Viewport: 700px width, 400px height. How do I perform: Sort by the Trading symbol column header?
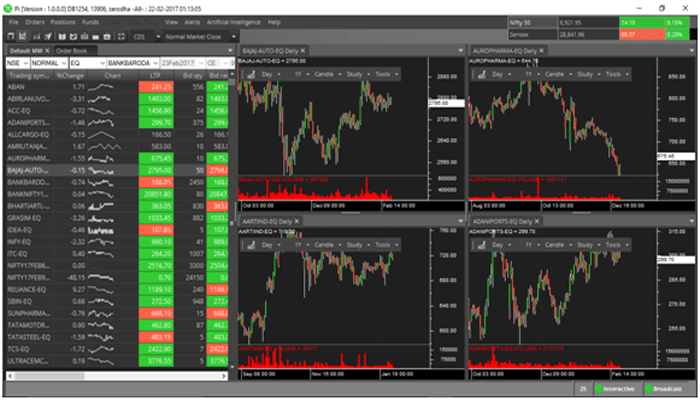pyautogui.click(x=29, y=76)
